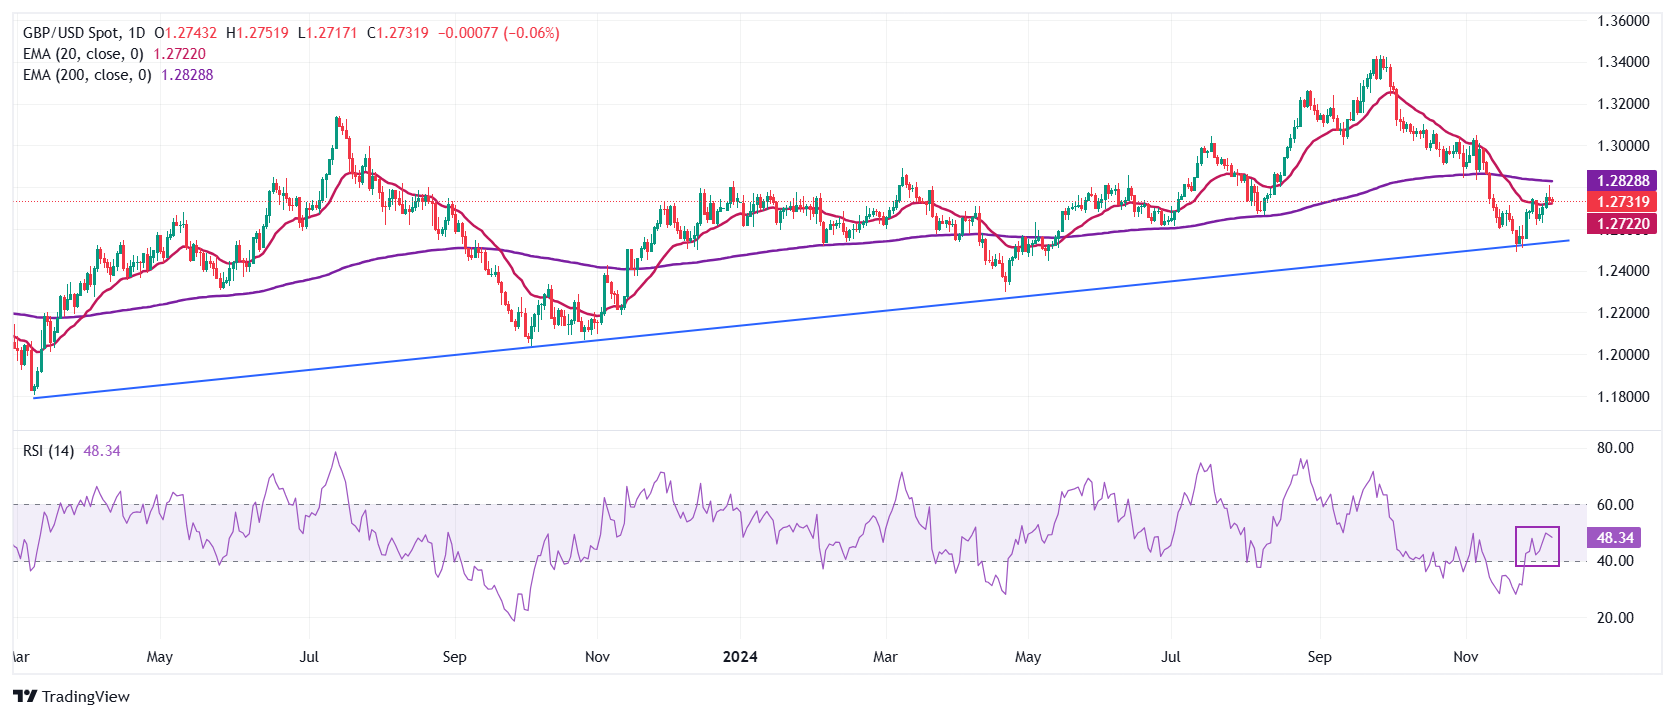
Task: Select the GBP/USD Spot symbol title
Action: click(x=70, y=33)
